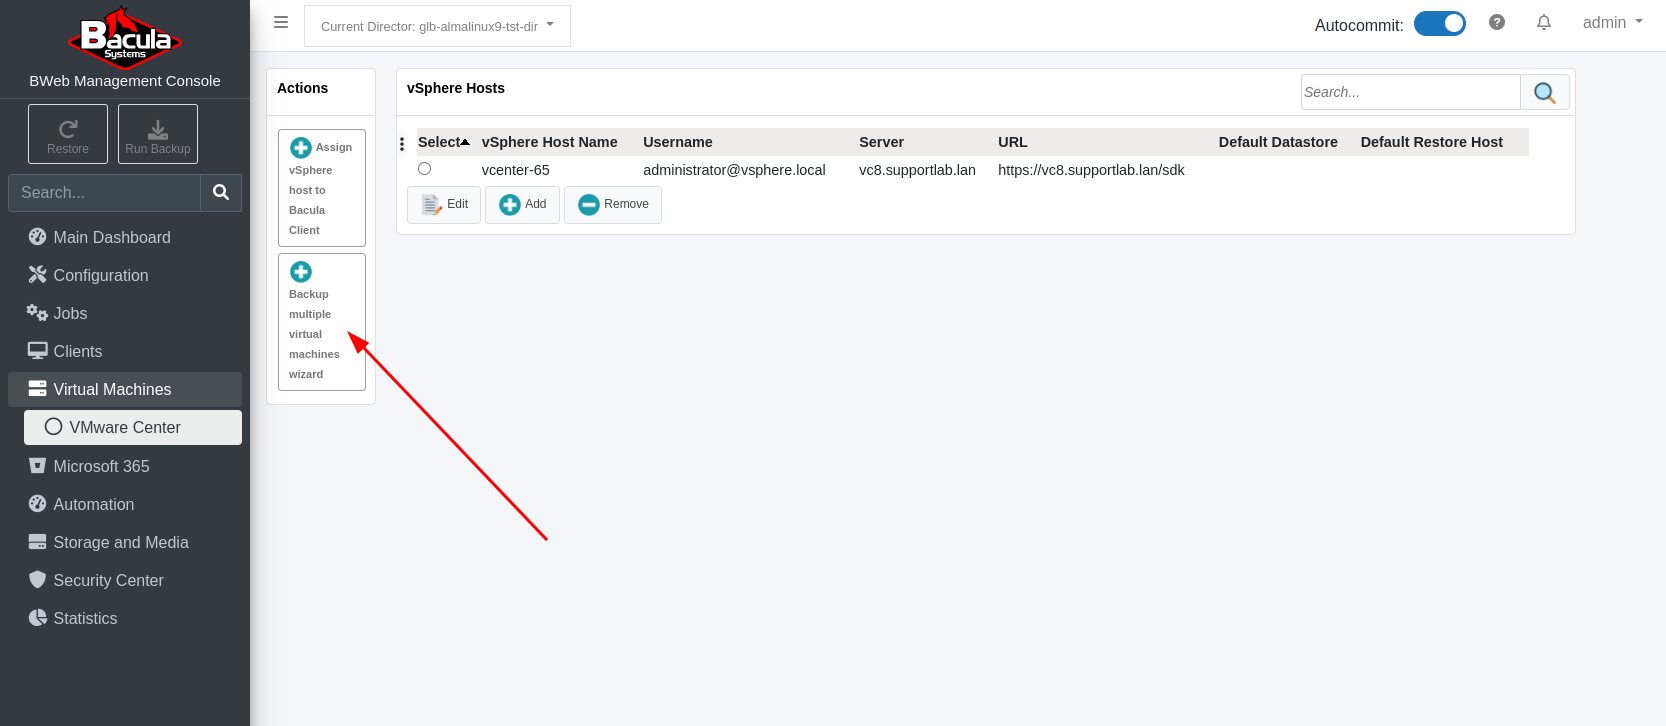Click the Main Dashboard gauge icon
Screen dimensions: 1666x726
37,237
